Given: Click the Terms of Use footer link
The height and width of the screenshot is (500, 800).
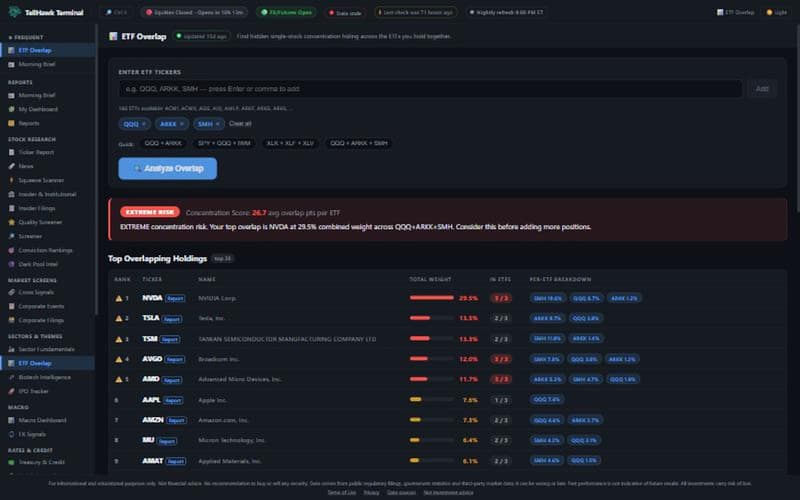Looking at the screenshot, I should pos(341,492).
